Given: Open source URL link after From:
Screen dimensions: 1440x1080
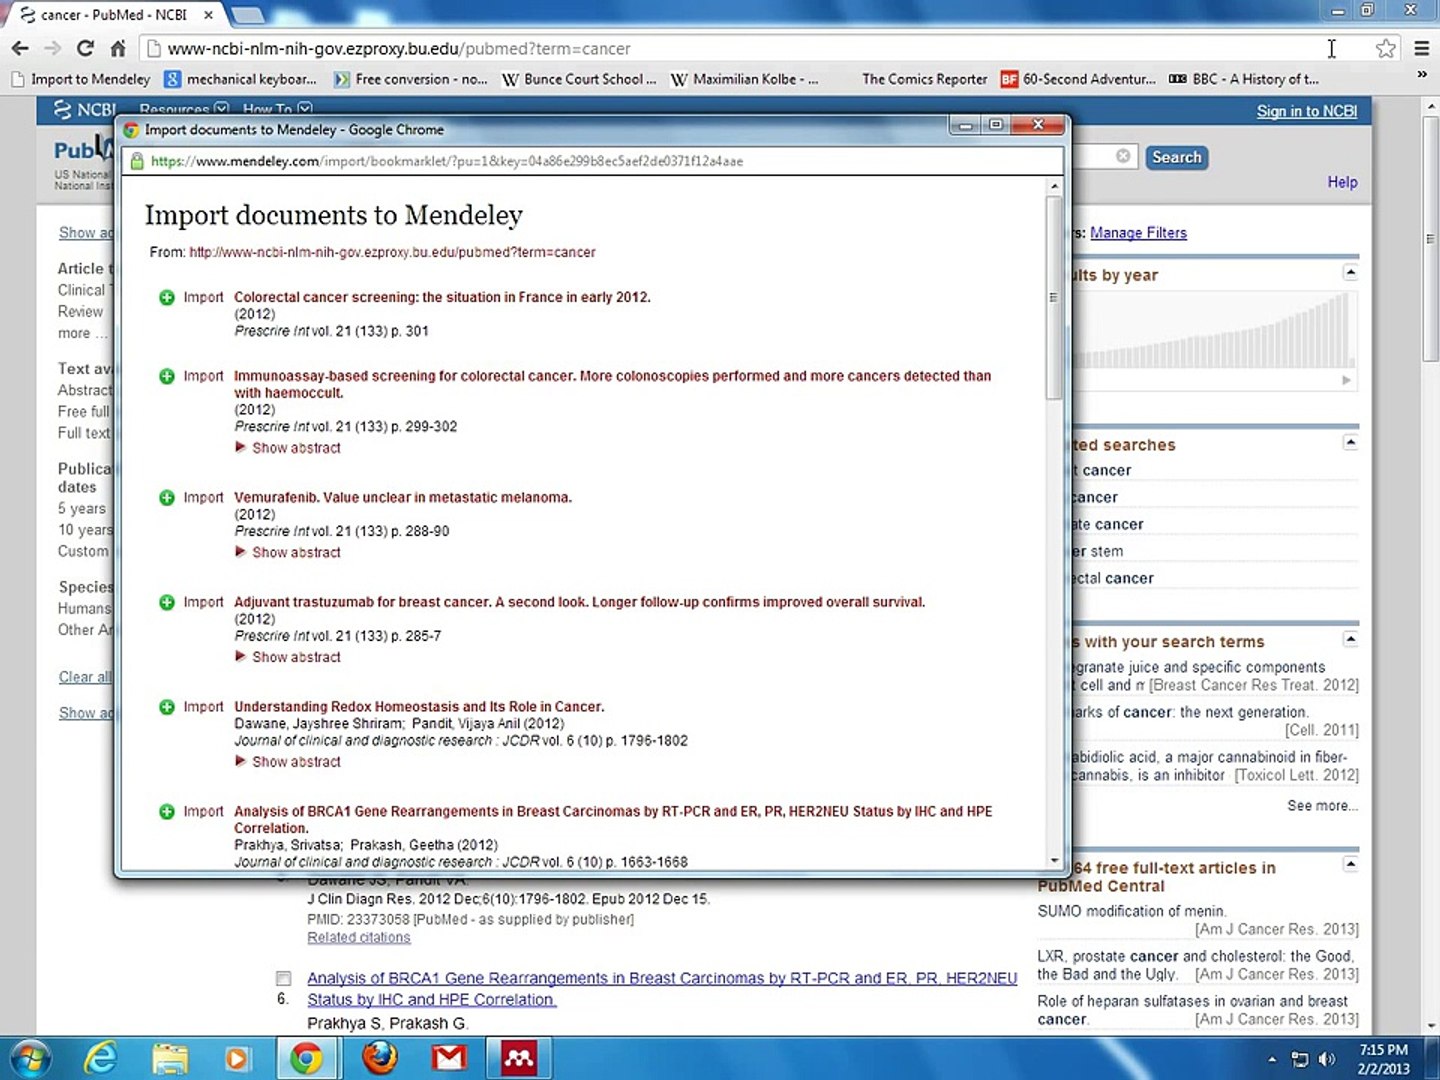Looking at the screenshot, I should (x=392, y=252).
